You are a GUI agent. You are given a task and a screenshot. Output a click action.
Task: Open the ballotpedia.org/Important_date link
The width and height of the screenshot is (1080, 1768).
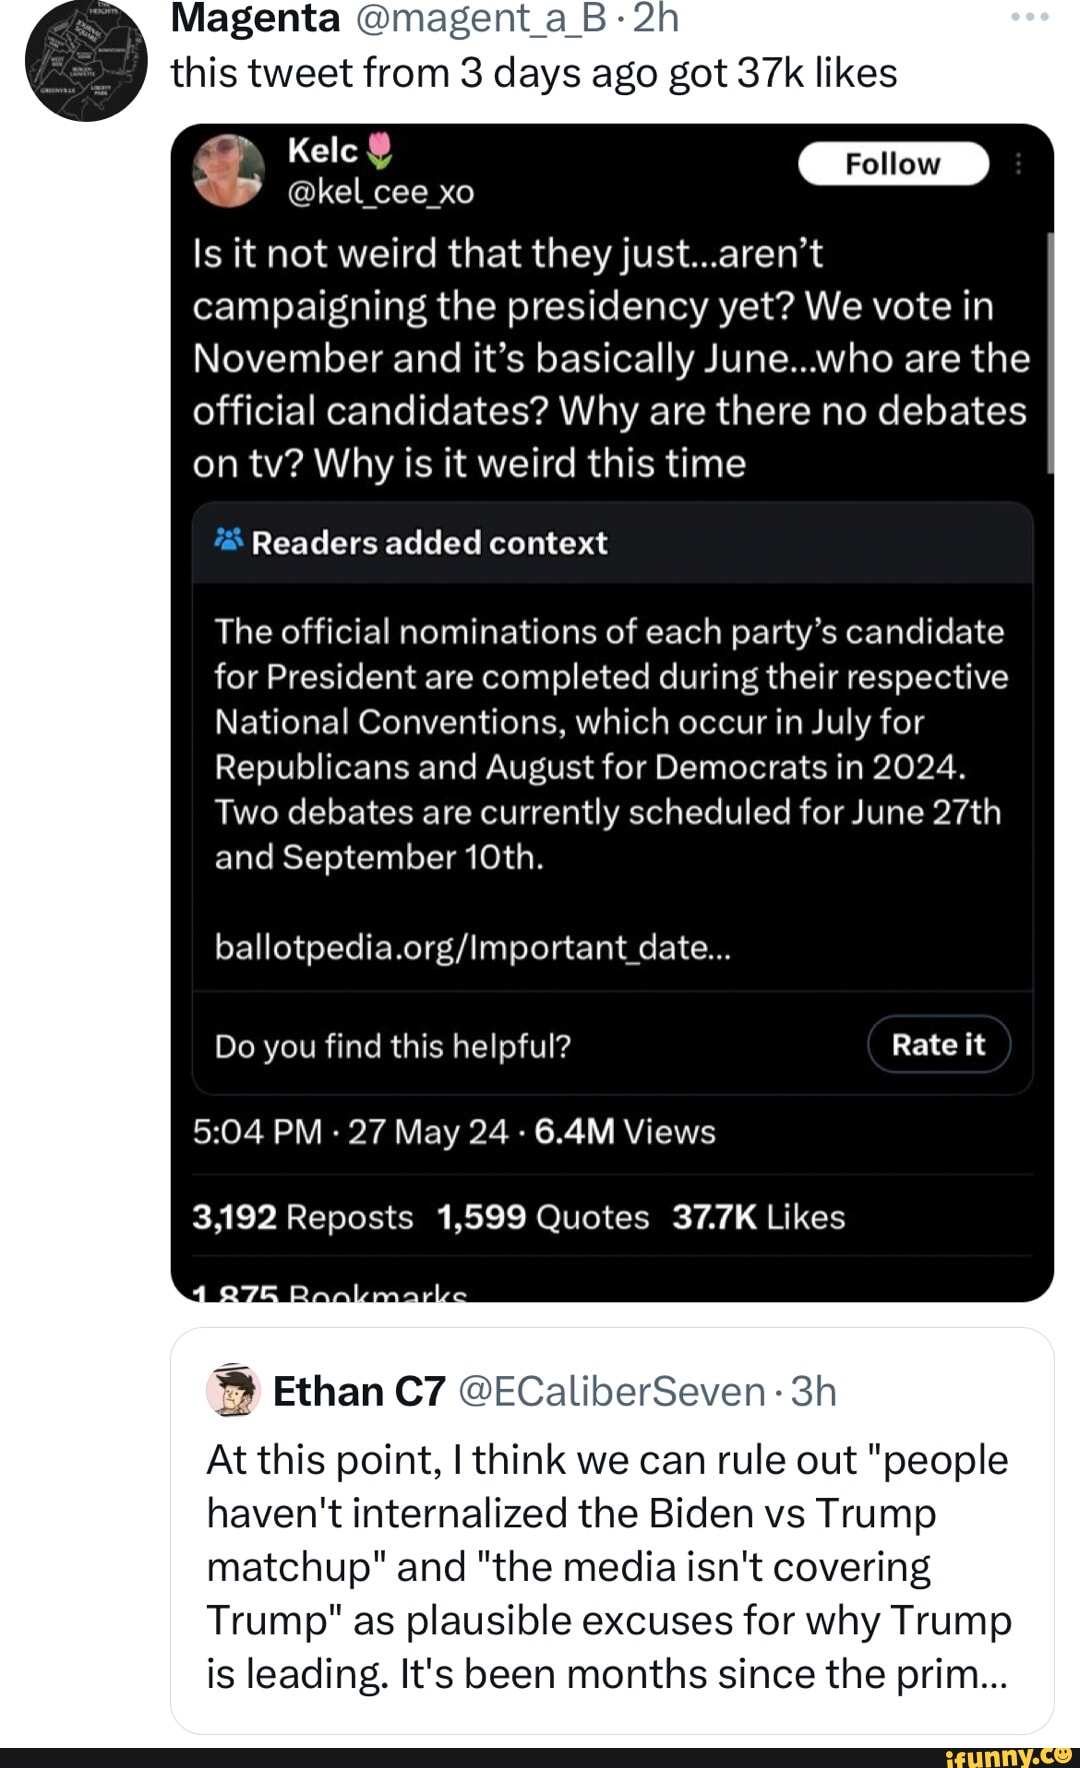(x=468, y=947)
